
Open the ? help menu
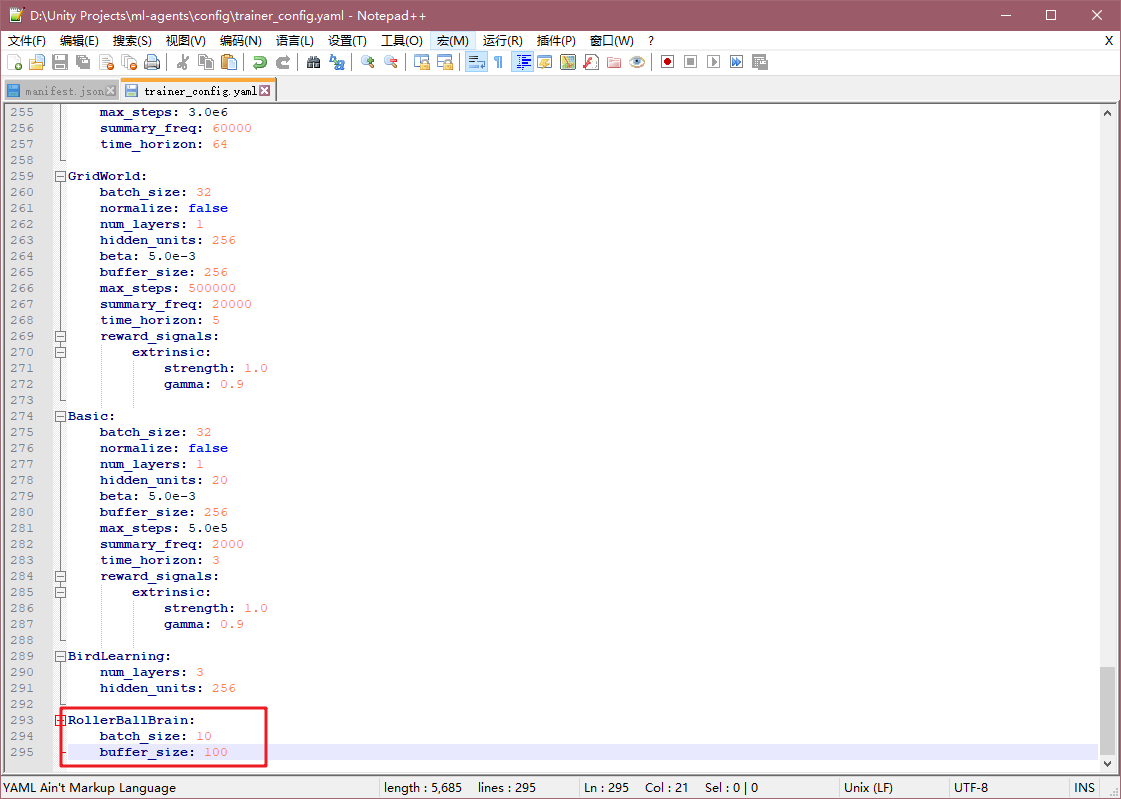651,41
